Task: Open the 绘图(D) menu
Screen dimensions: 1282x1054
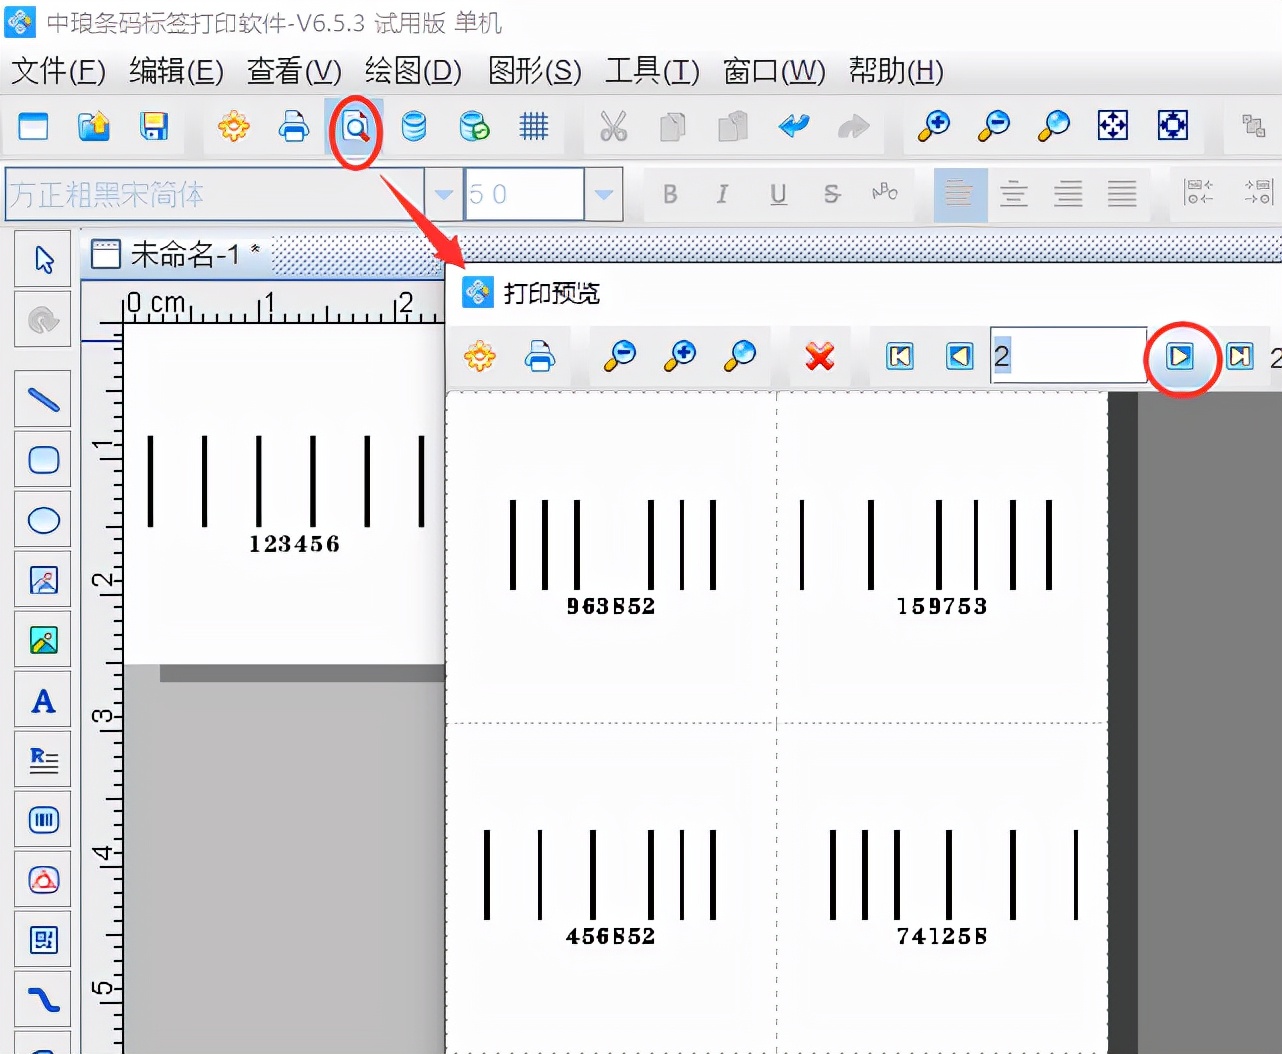Action: [x=412, y=71]
